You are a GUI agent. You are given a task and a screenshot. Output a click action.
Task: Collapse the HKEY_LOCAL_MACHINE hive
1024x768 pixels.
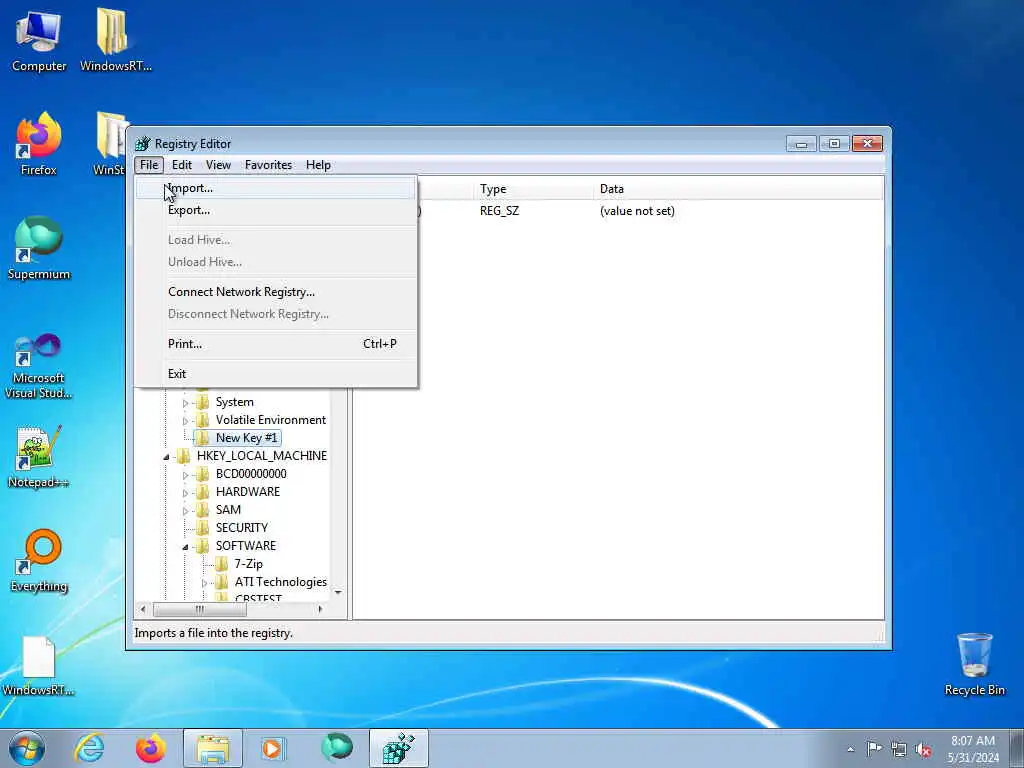(167, 456)
